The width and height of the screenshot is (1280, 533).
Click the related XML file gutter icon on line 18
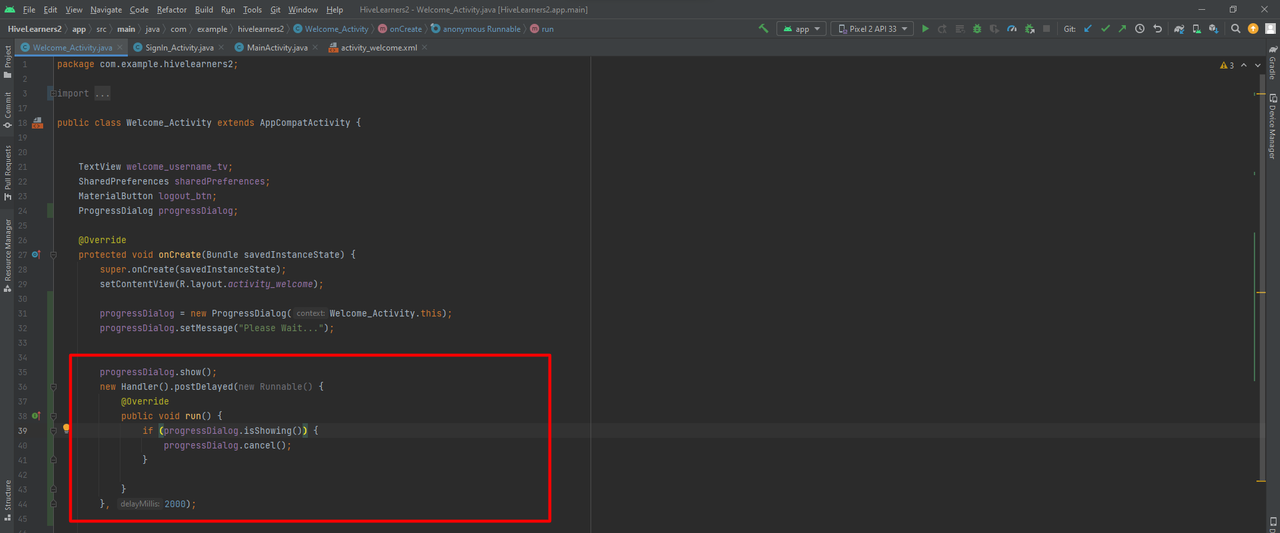pyautogui.click(x=37, y=123)
